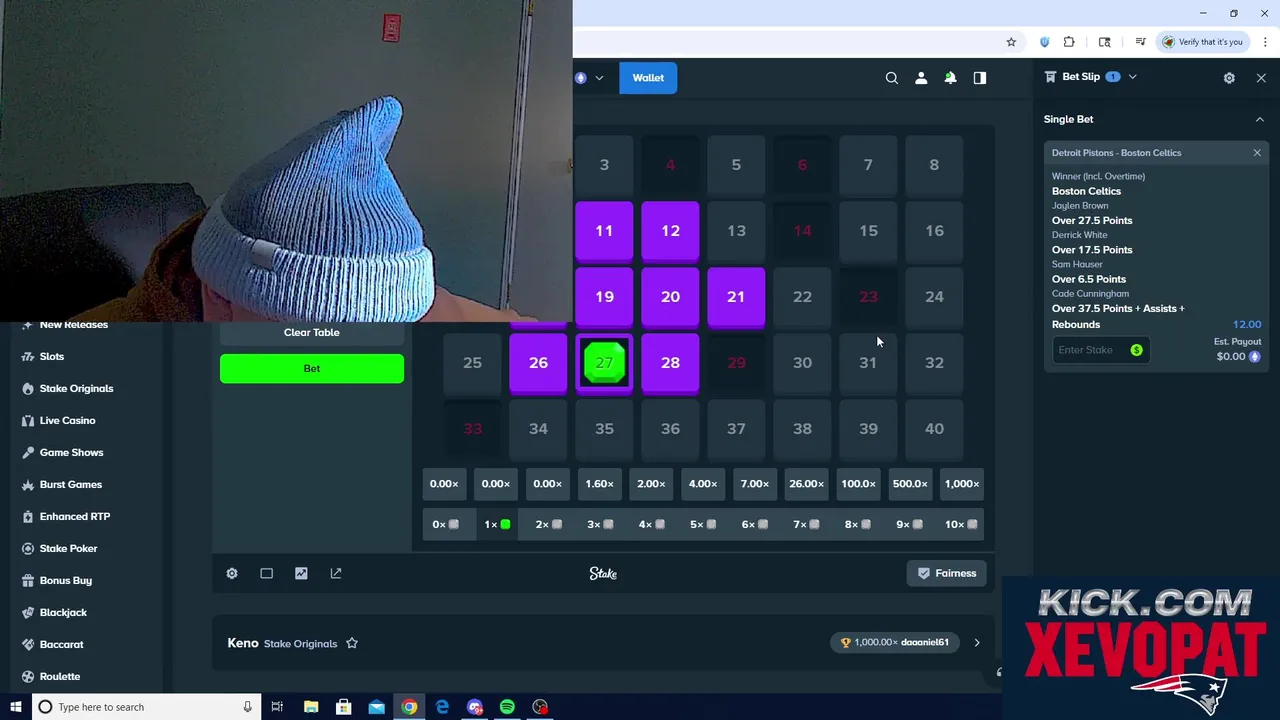Open Chrome's three-dot menu

[1265, 42]
